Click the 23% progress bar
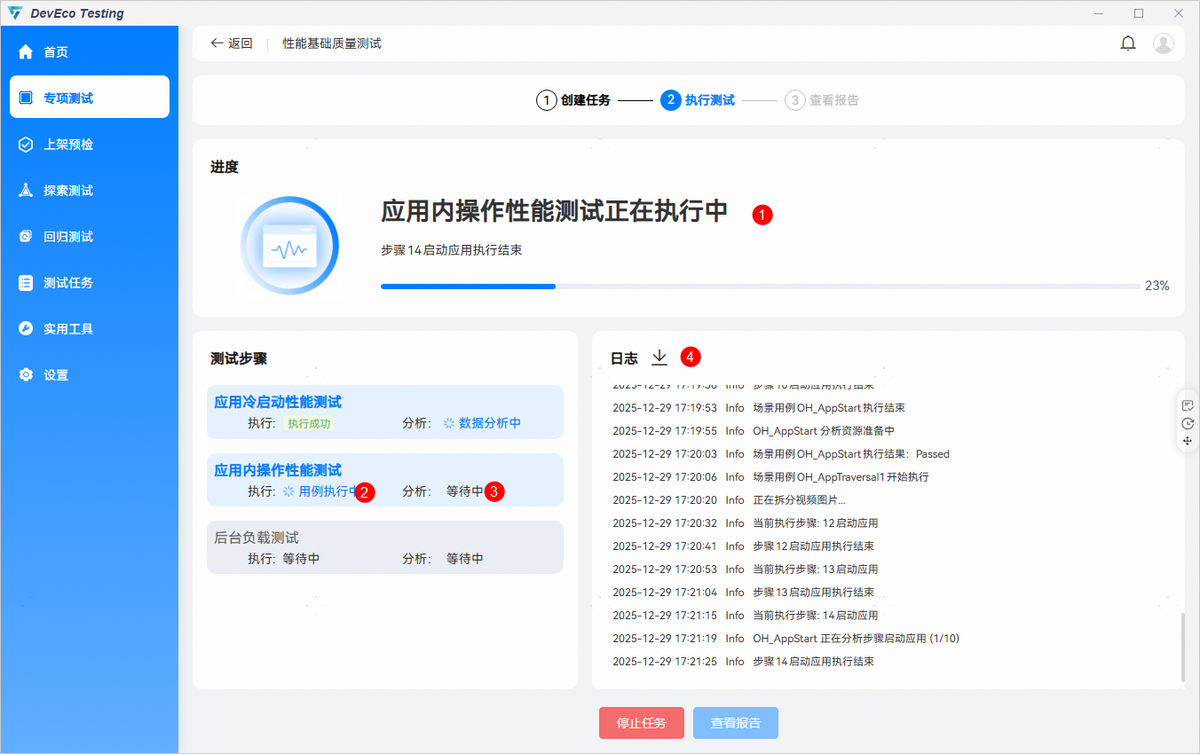Image resolution: width=1200 pixels, height=754 pixels. (x=760, y=286)
